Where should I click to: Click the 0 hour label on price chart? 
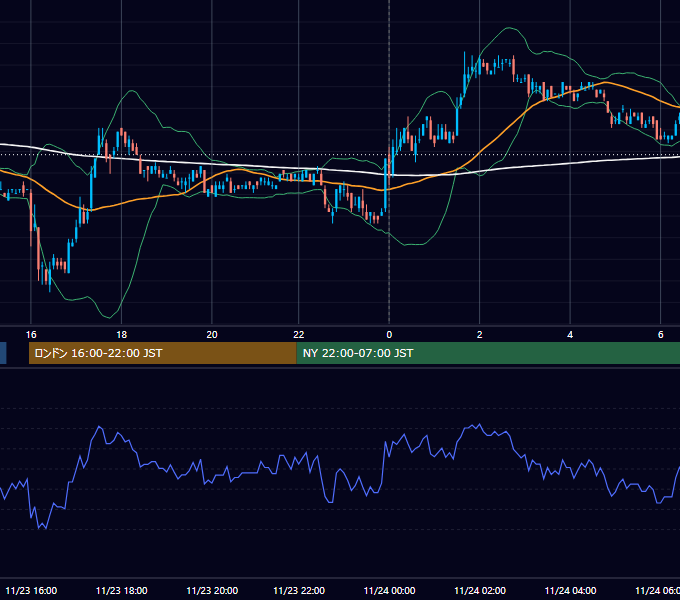[x=389, y=335]
